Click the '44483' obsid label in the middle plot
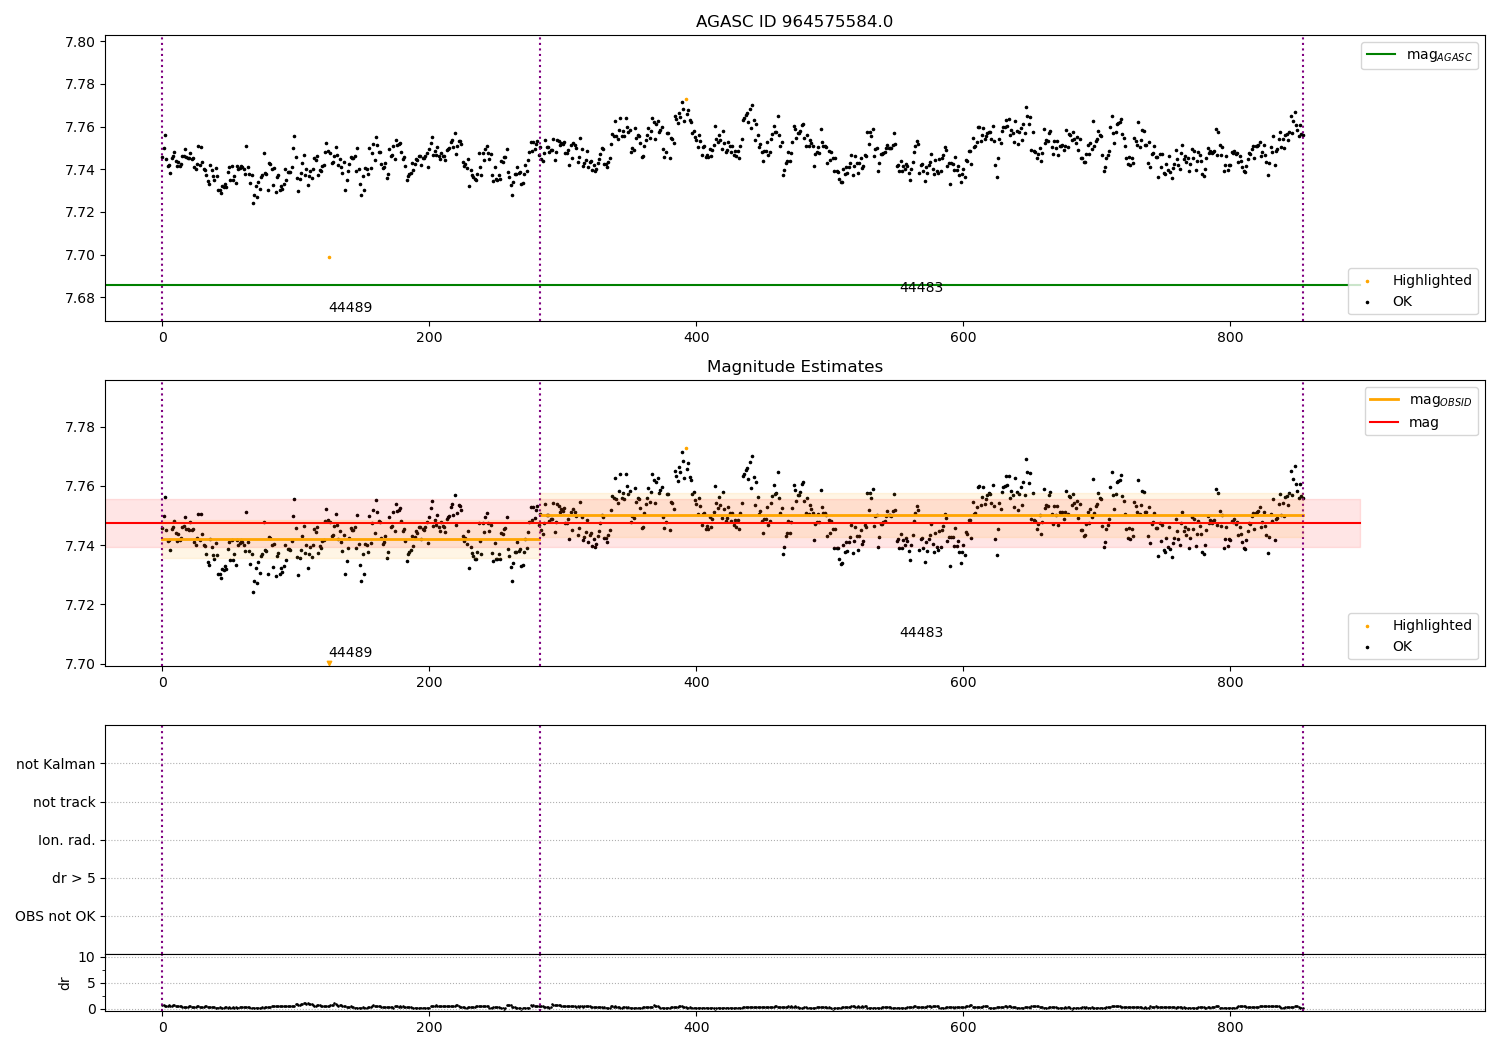Viewport: 1500px width, 1050px height. pyautogui.click(x=921, y=633)
